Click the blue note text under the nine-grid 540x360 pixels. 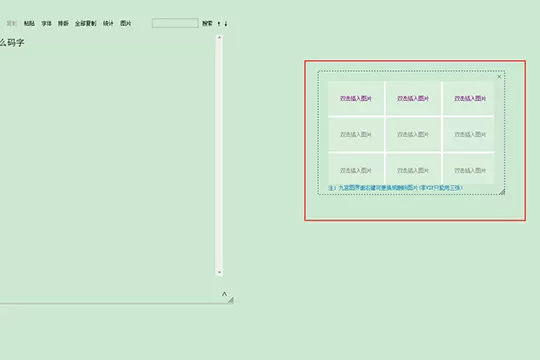(395, 188)
